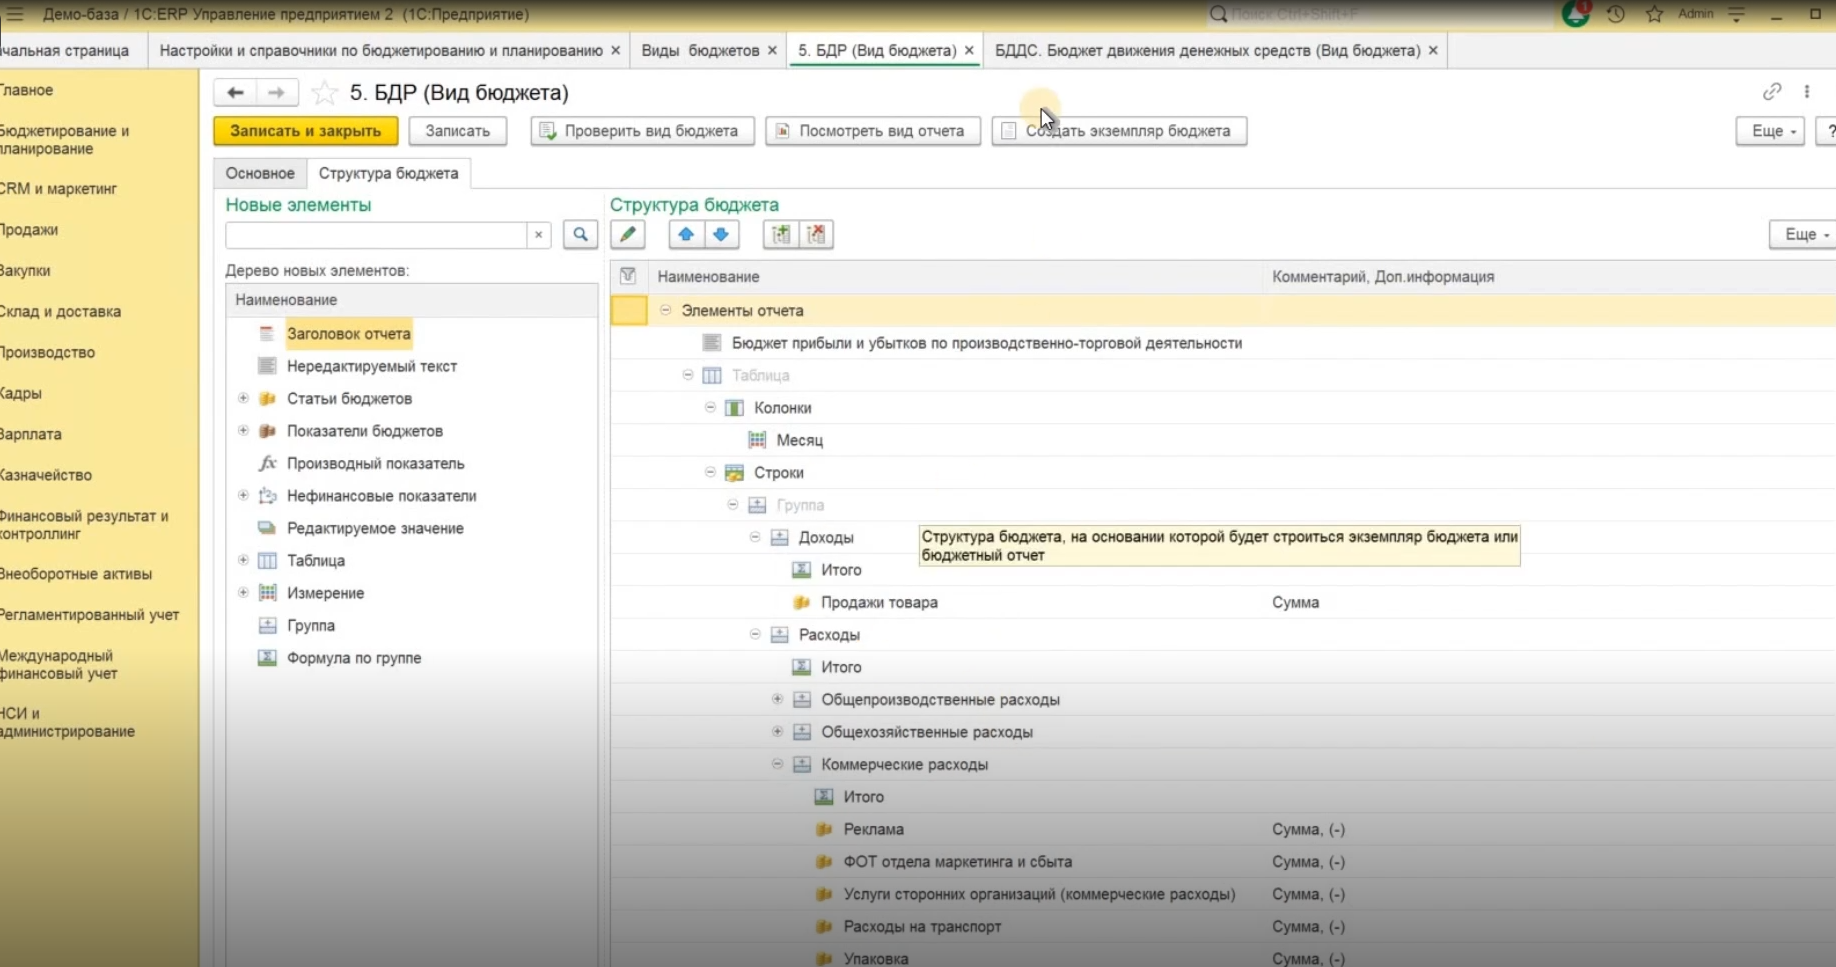This screenshot has height=967, width=1836.
Task: Switch to the Основное tab
Action: 260,173
